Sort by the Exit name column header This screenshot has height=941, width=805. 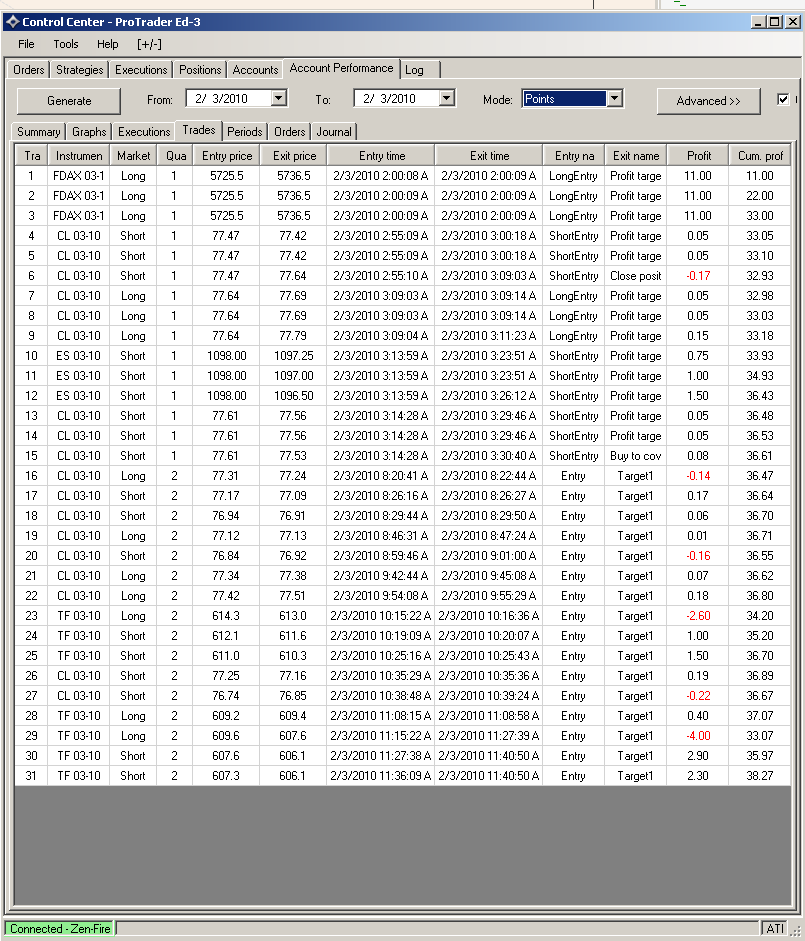[x=636, y=156]
